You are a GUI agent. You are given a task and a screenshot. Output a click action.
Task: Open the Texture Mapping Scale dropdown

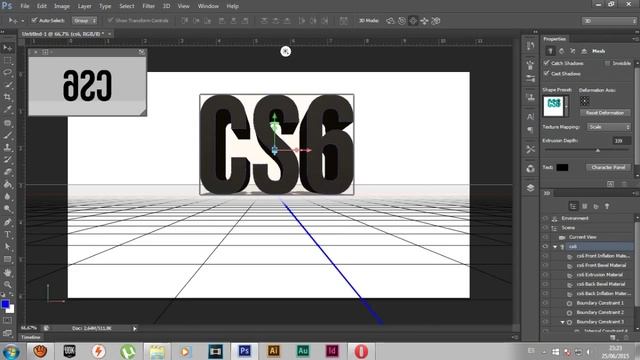[609, 127]
